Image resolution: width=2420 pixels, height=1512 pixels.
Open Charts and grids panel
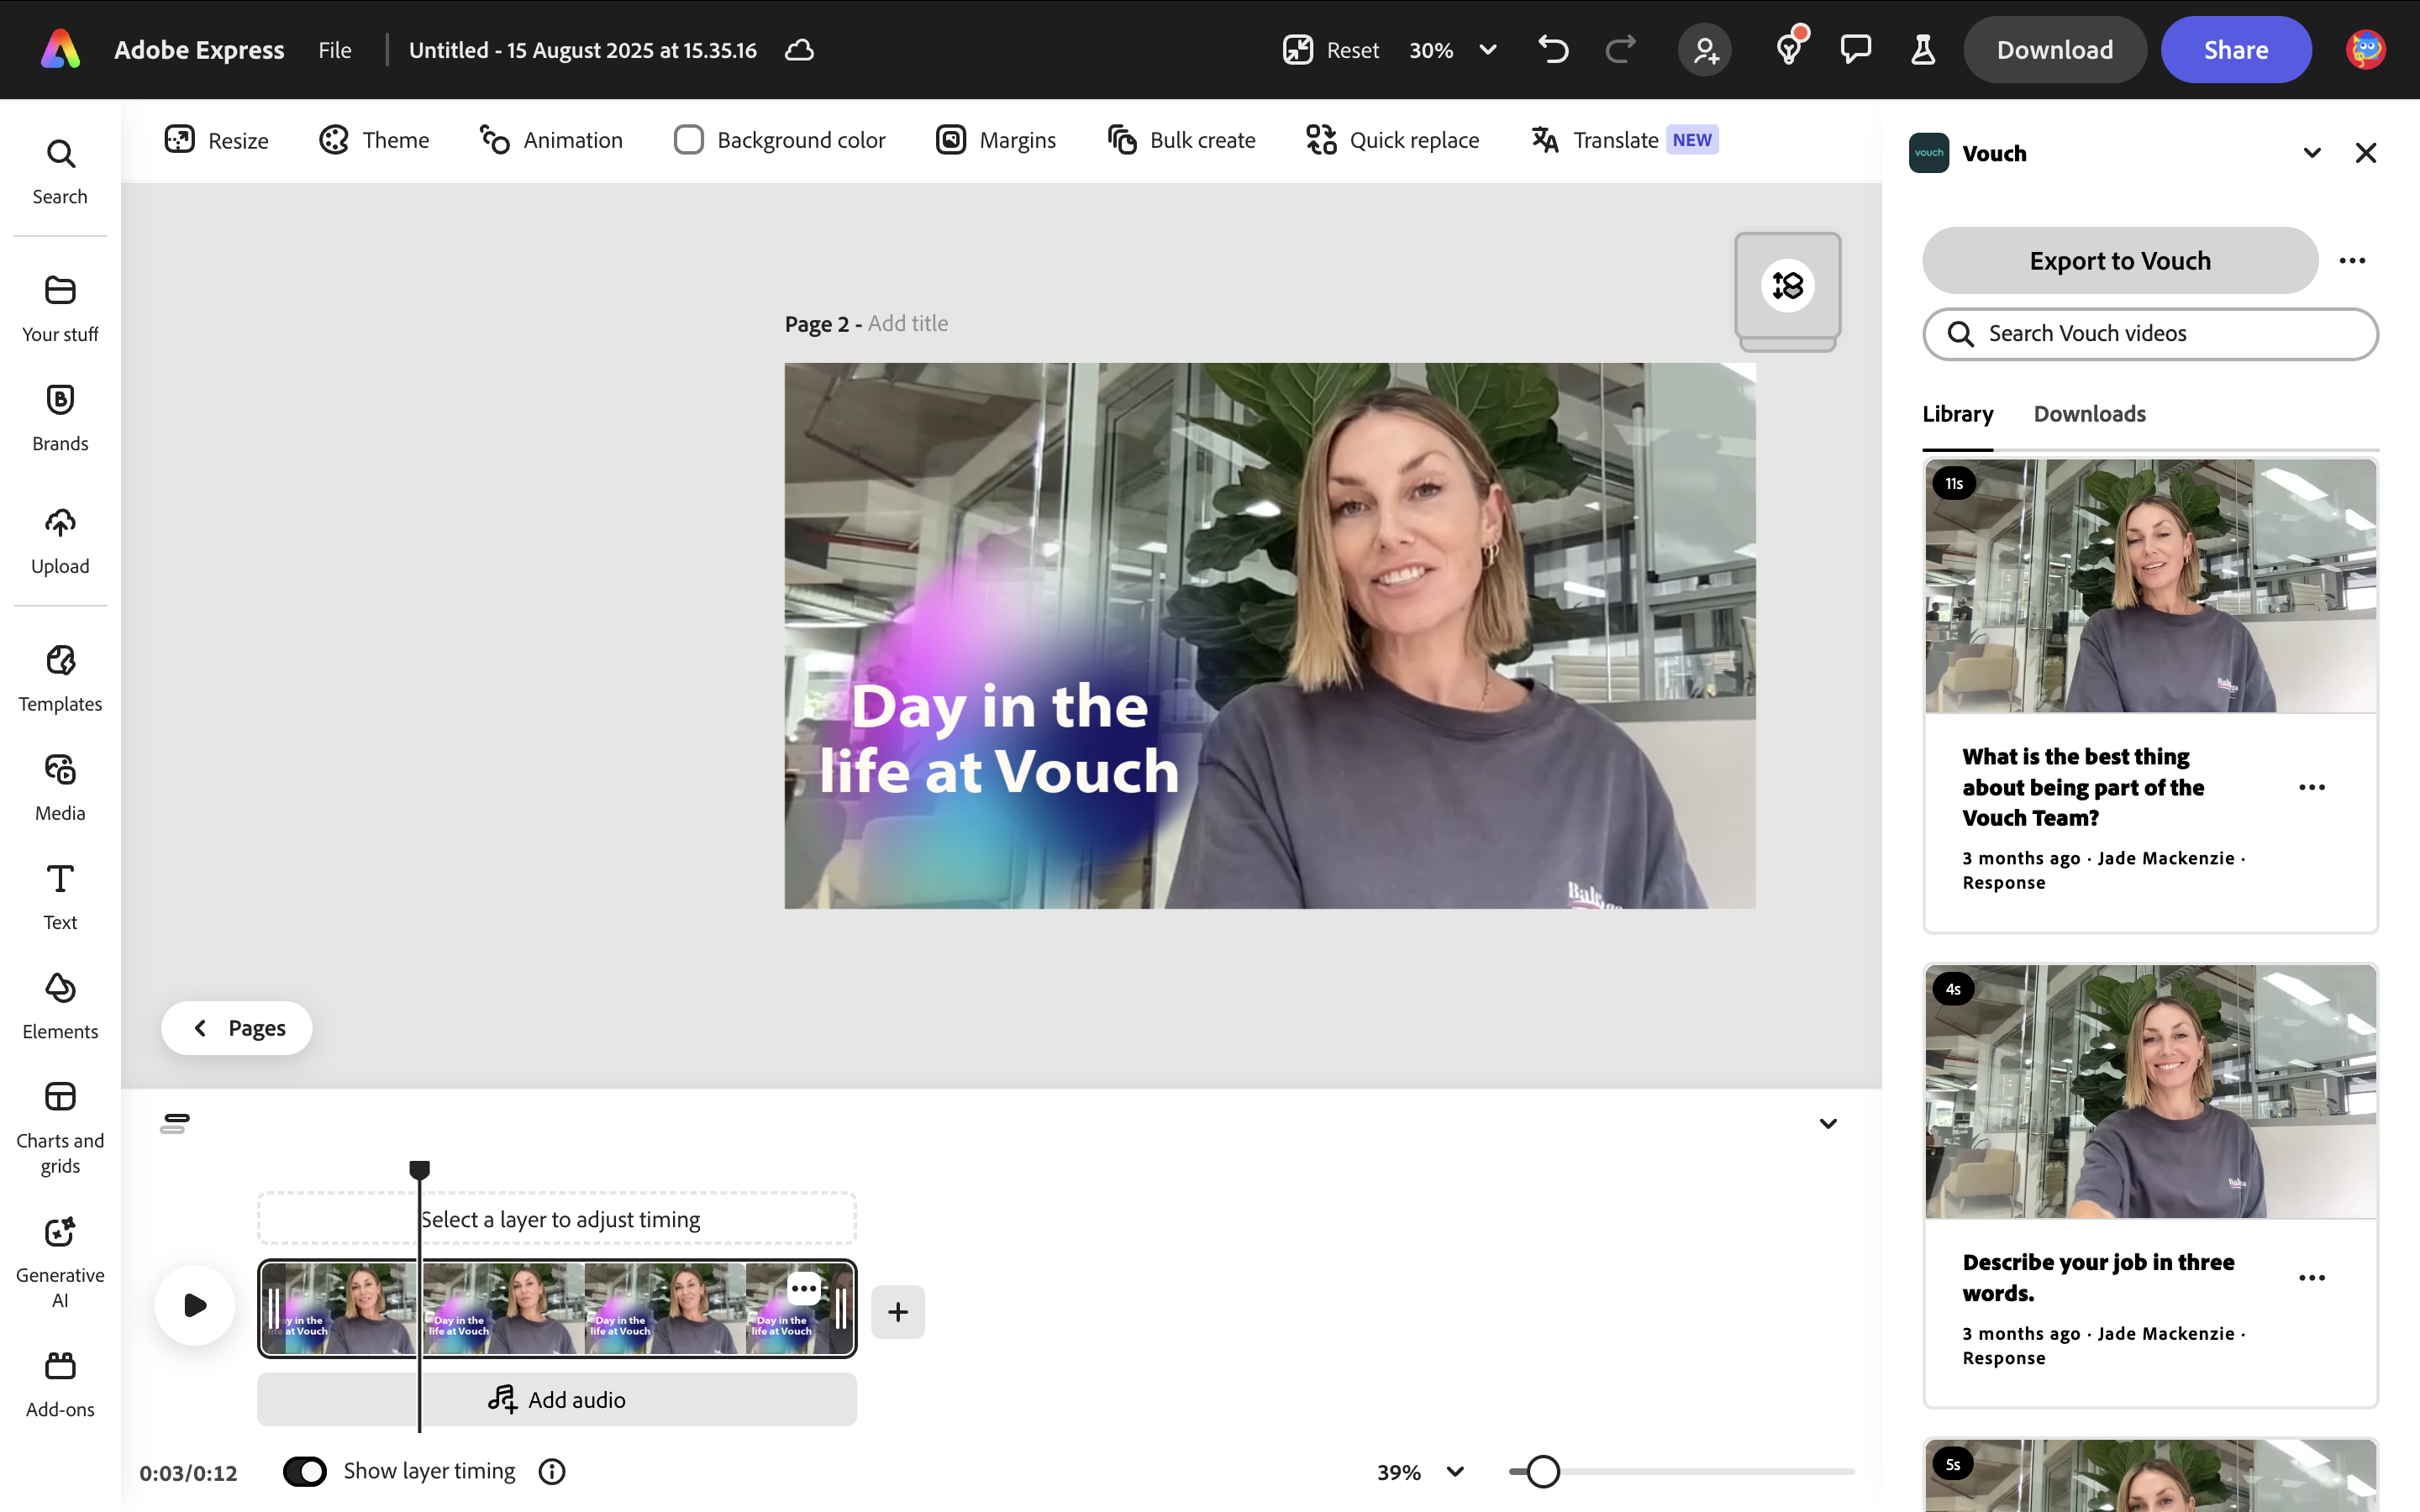click(60, 1128)
